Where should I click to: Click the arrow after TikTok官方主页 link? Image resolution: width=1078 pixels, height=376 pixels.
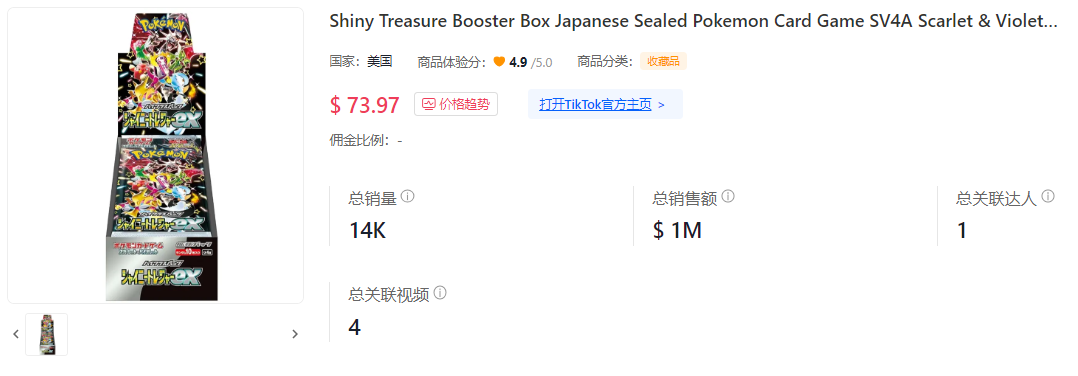661,105
